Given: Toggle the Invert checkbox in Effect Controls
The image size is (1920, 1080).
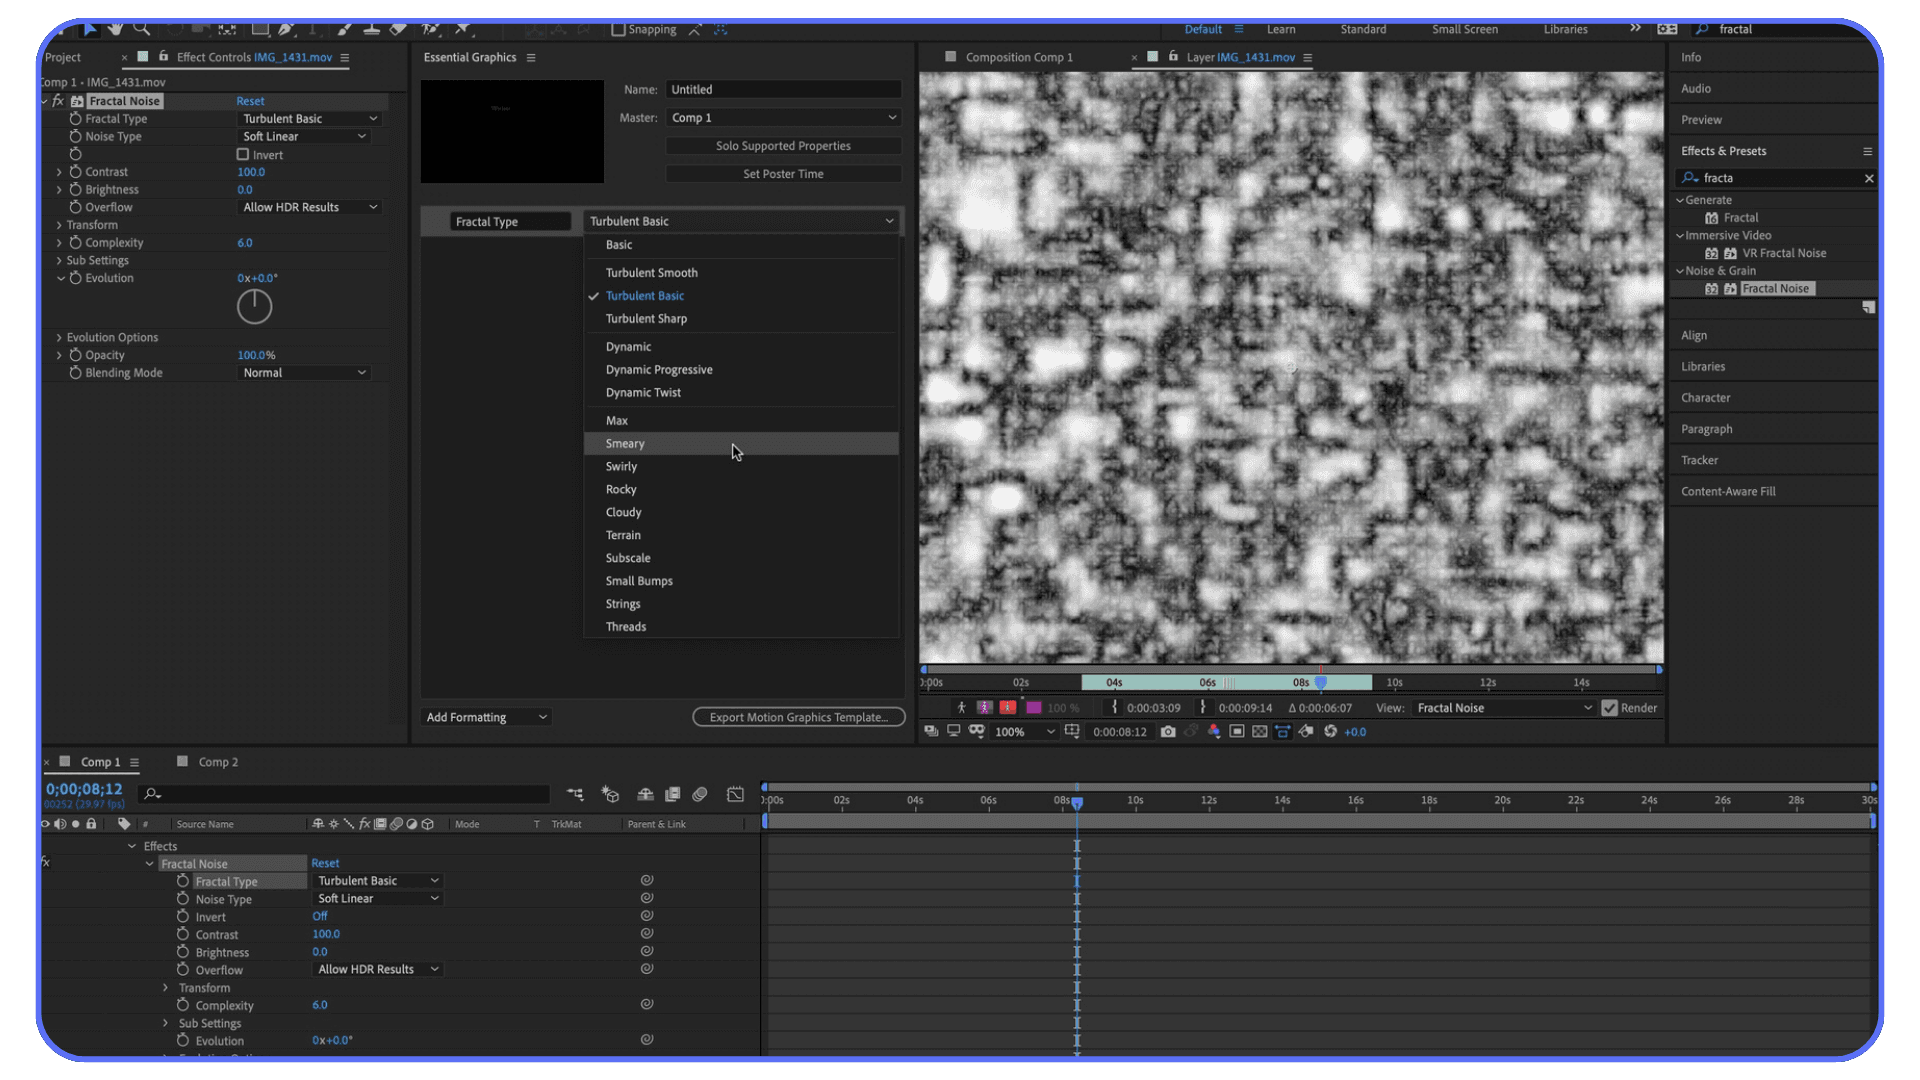Looking at the screenshot, I should tap(242, 155).
